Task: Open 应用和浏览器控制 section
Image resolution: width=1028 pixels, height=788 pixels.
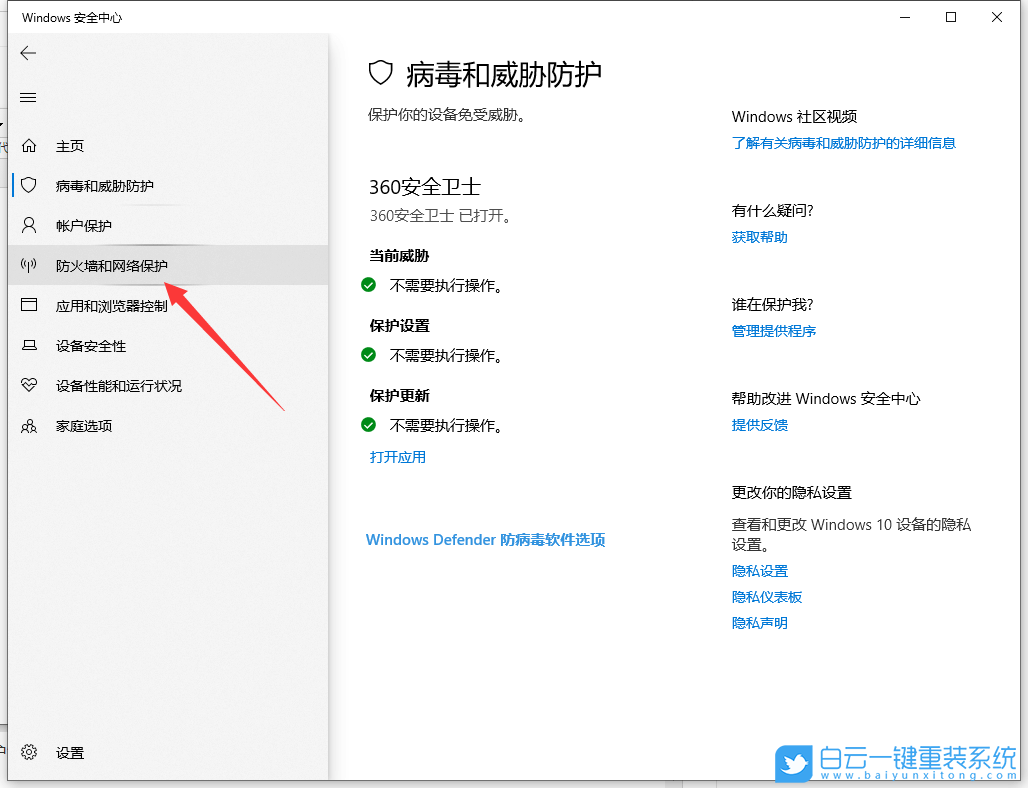Action: [105, 305]
